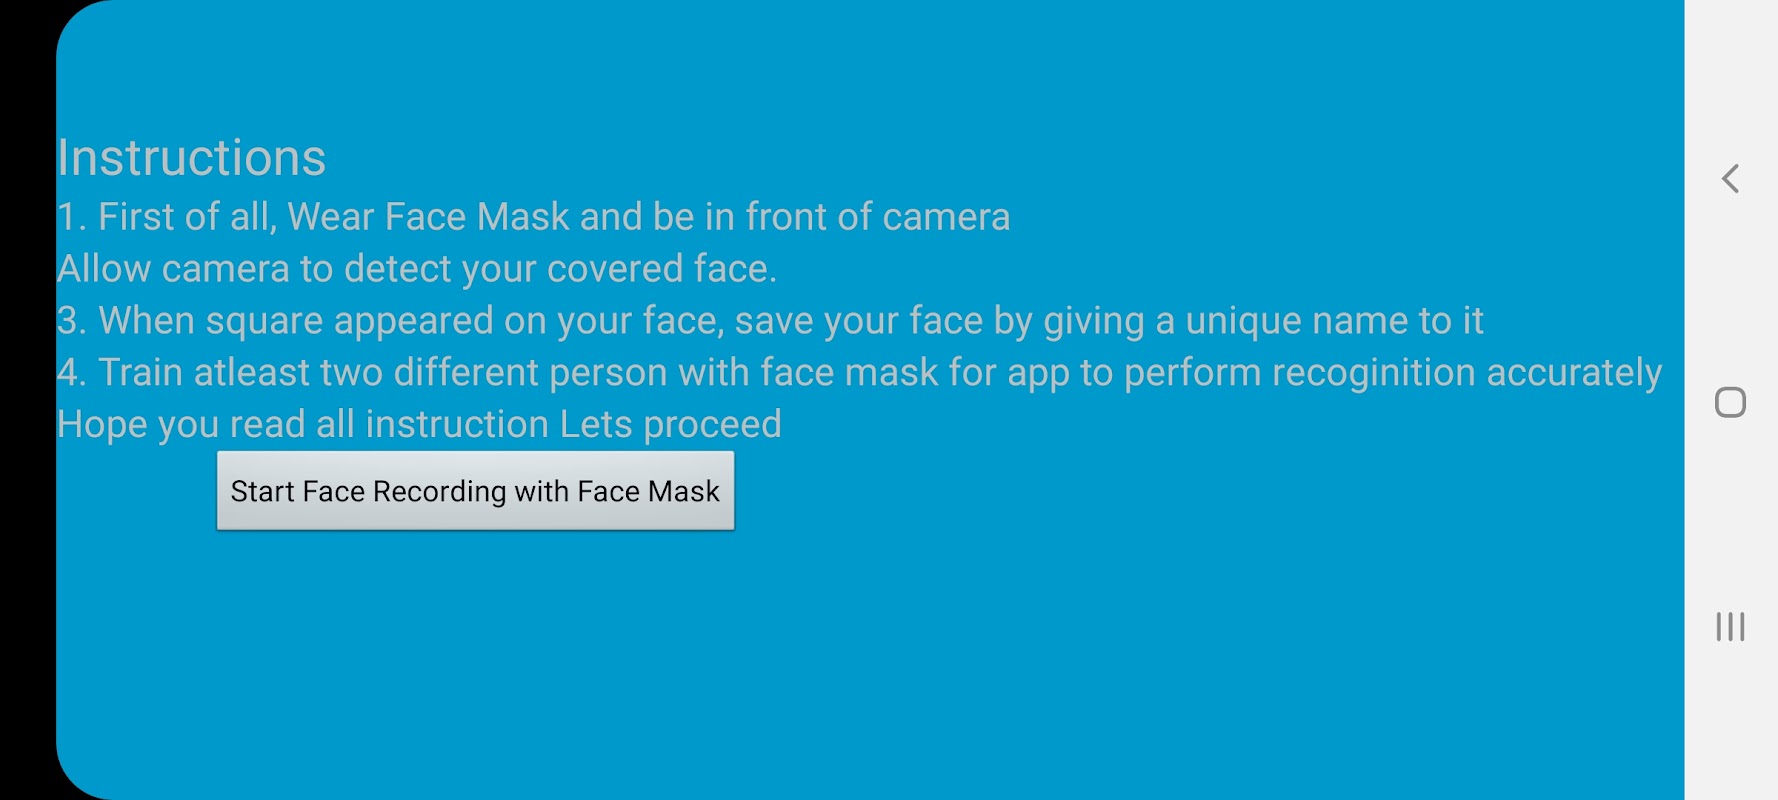Open recent apps with three-bars icon
Screen dimensions: 1778x800
1730,626
